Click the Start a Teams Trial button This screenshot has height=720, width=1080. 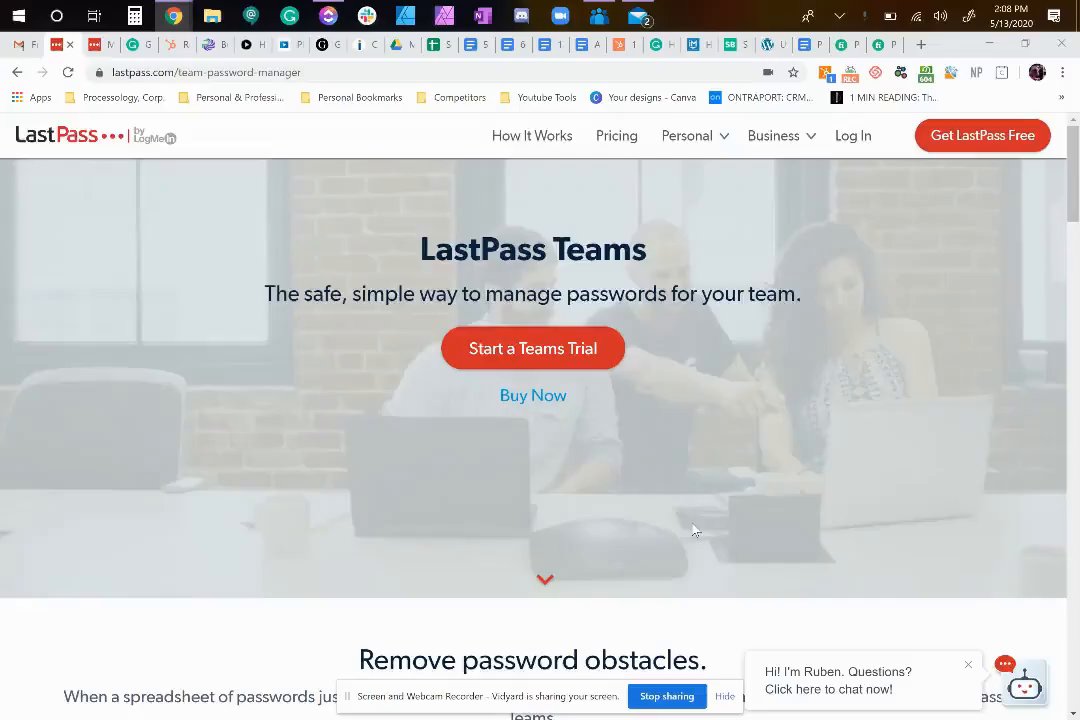(533, 348)
